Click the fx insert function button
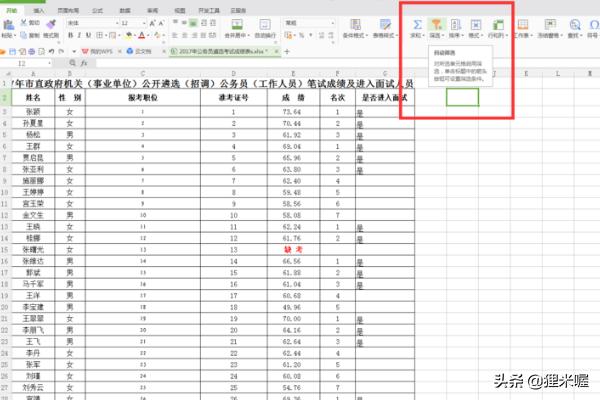Viewport: 600px width, 400px height. [x=84, y=63]
